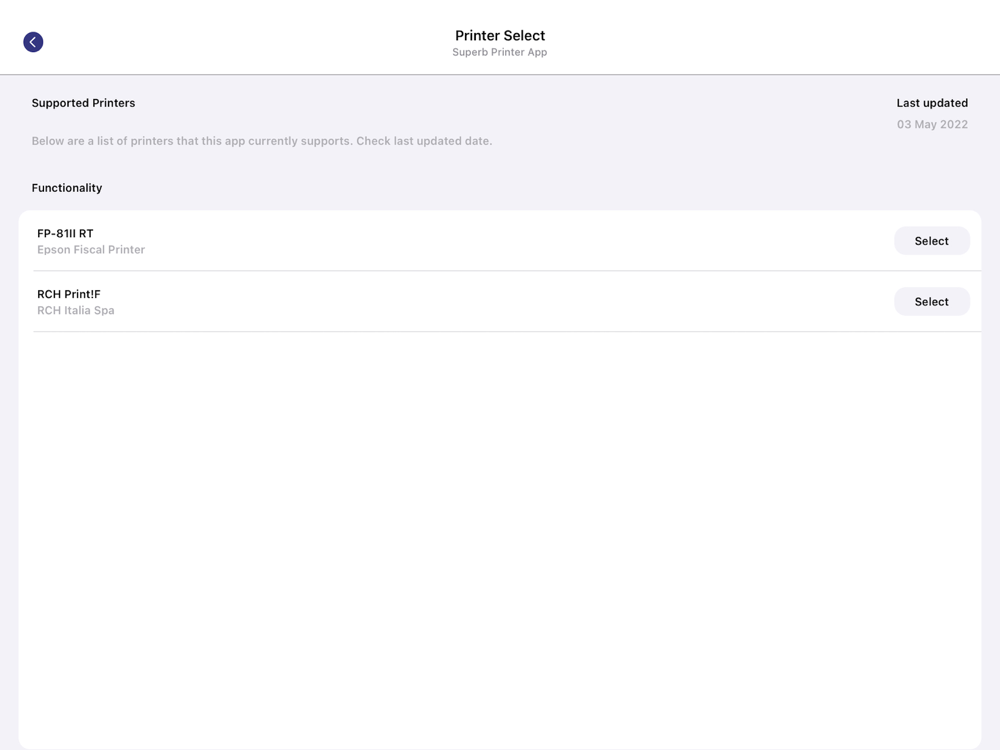Click the Functionality heading

(67, 188)
